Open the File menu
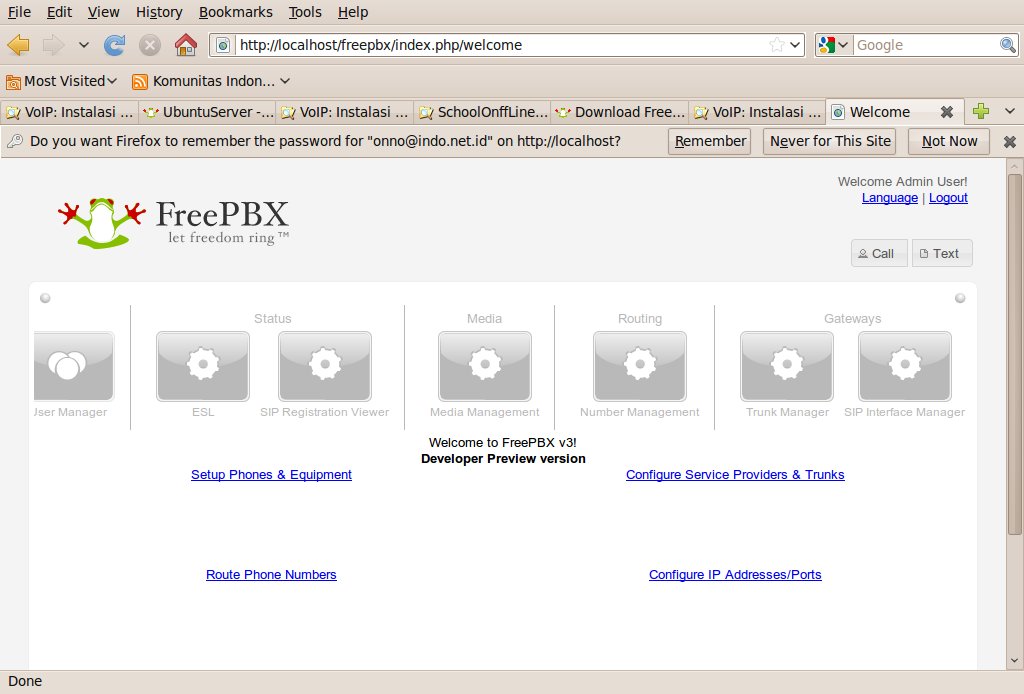Image resolution: width=1024 pixels, height=694 pixels. click(x=19, y=12)
